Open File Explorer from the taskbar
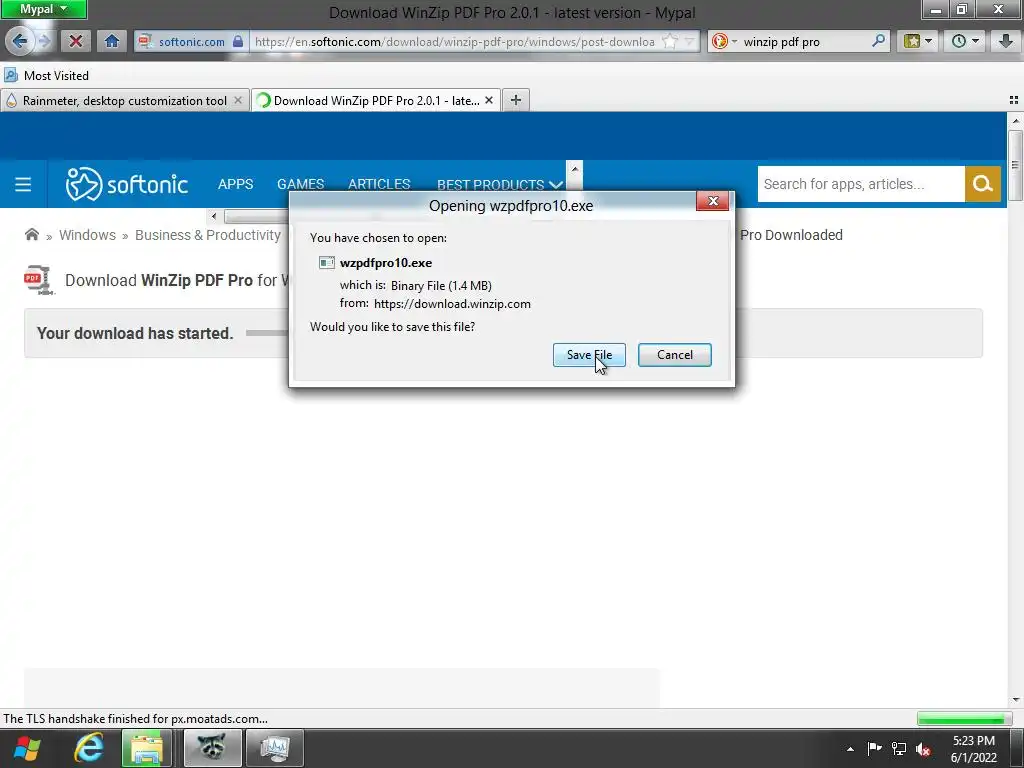 (x=146, y=748)
